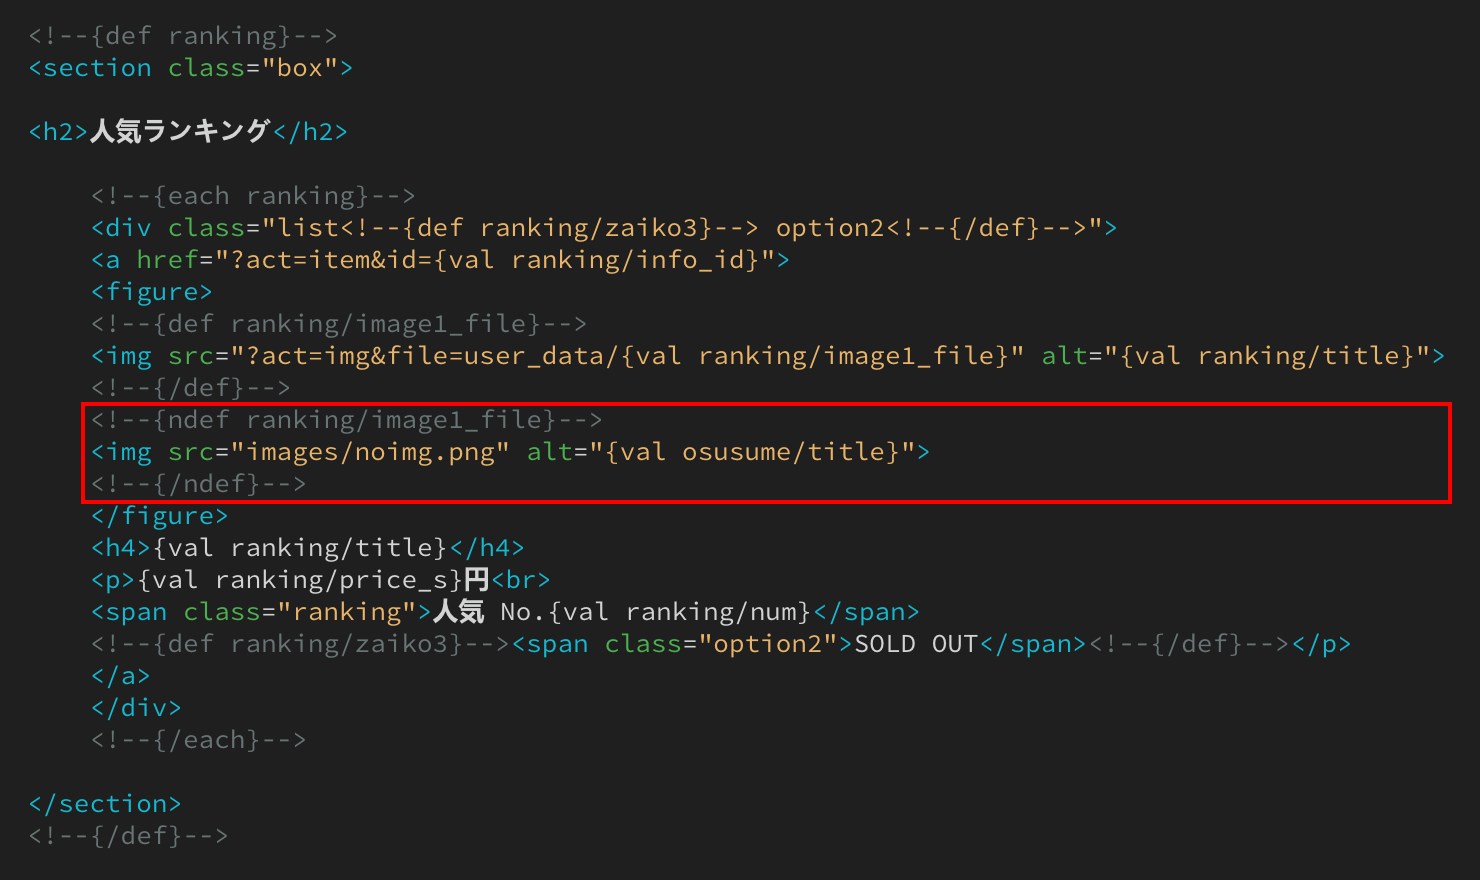The width and height of the screenshot is (1480, 880).
Task: Click the <div class="list..."> line
Action: (604, 228)
